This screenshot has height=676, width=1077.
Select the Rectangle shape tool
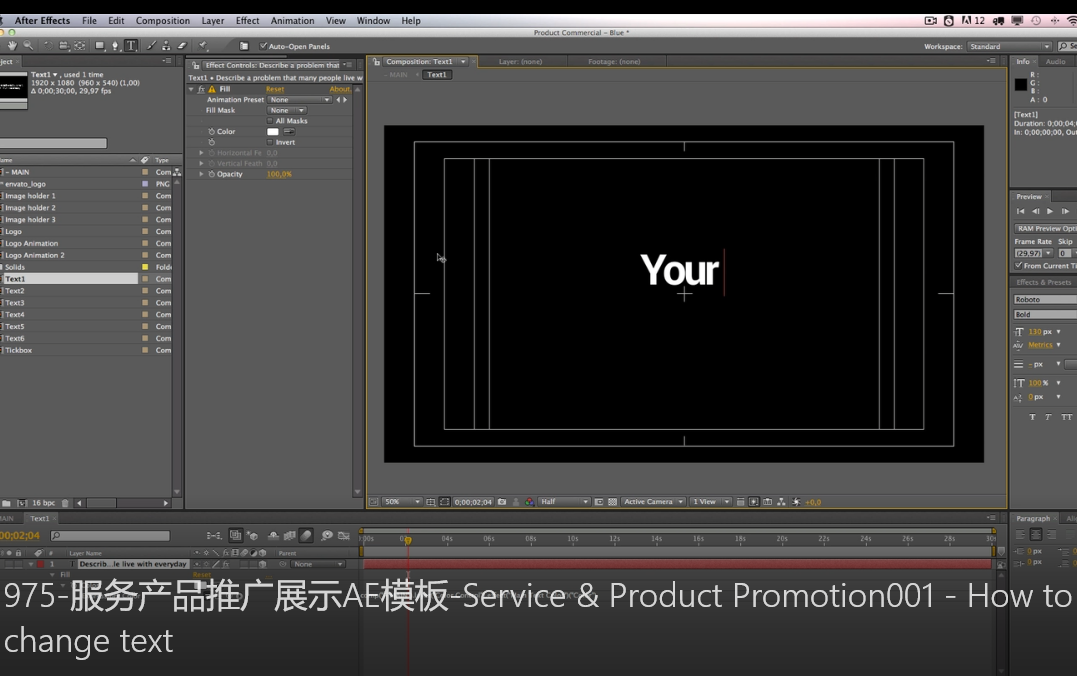(100, 45)
